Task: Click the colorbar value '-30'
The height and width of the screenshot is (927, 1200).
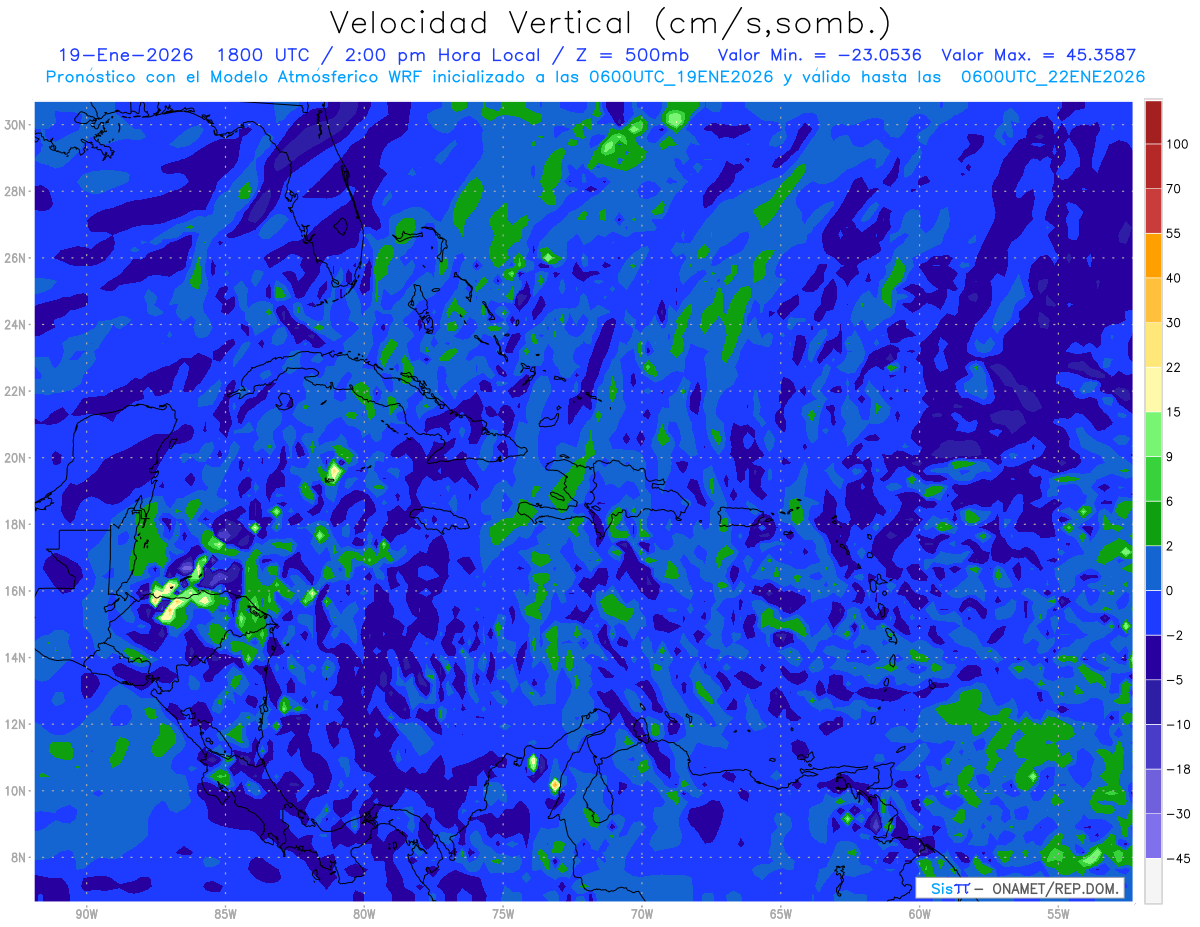Action: click(1177, 814)
